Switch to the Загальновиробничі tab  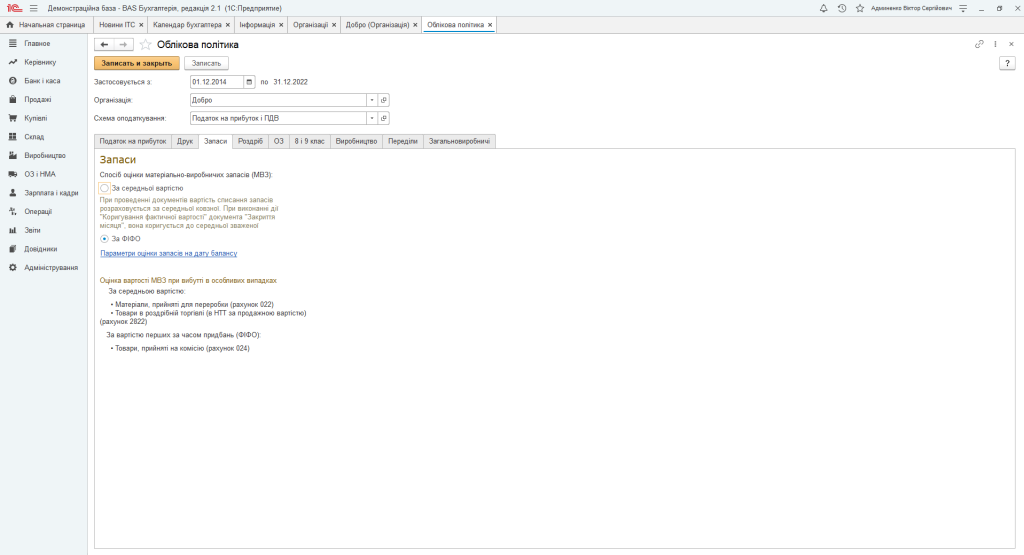point(459,141)
